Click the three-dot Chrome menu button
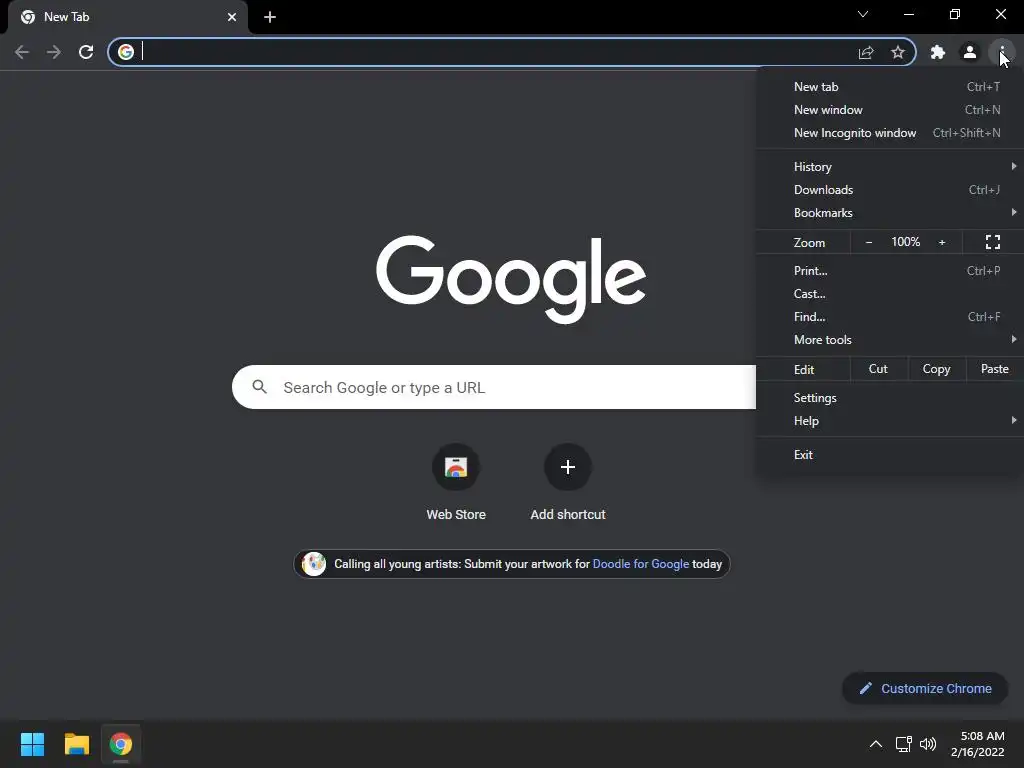 tap(1001, 52)
